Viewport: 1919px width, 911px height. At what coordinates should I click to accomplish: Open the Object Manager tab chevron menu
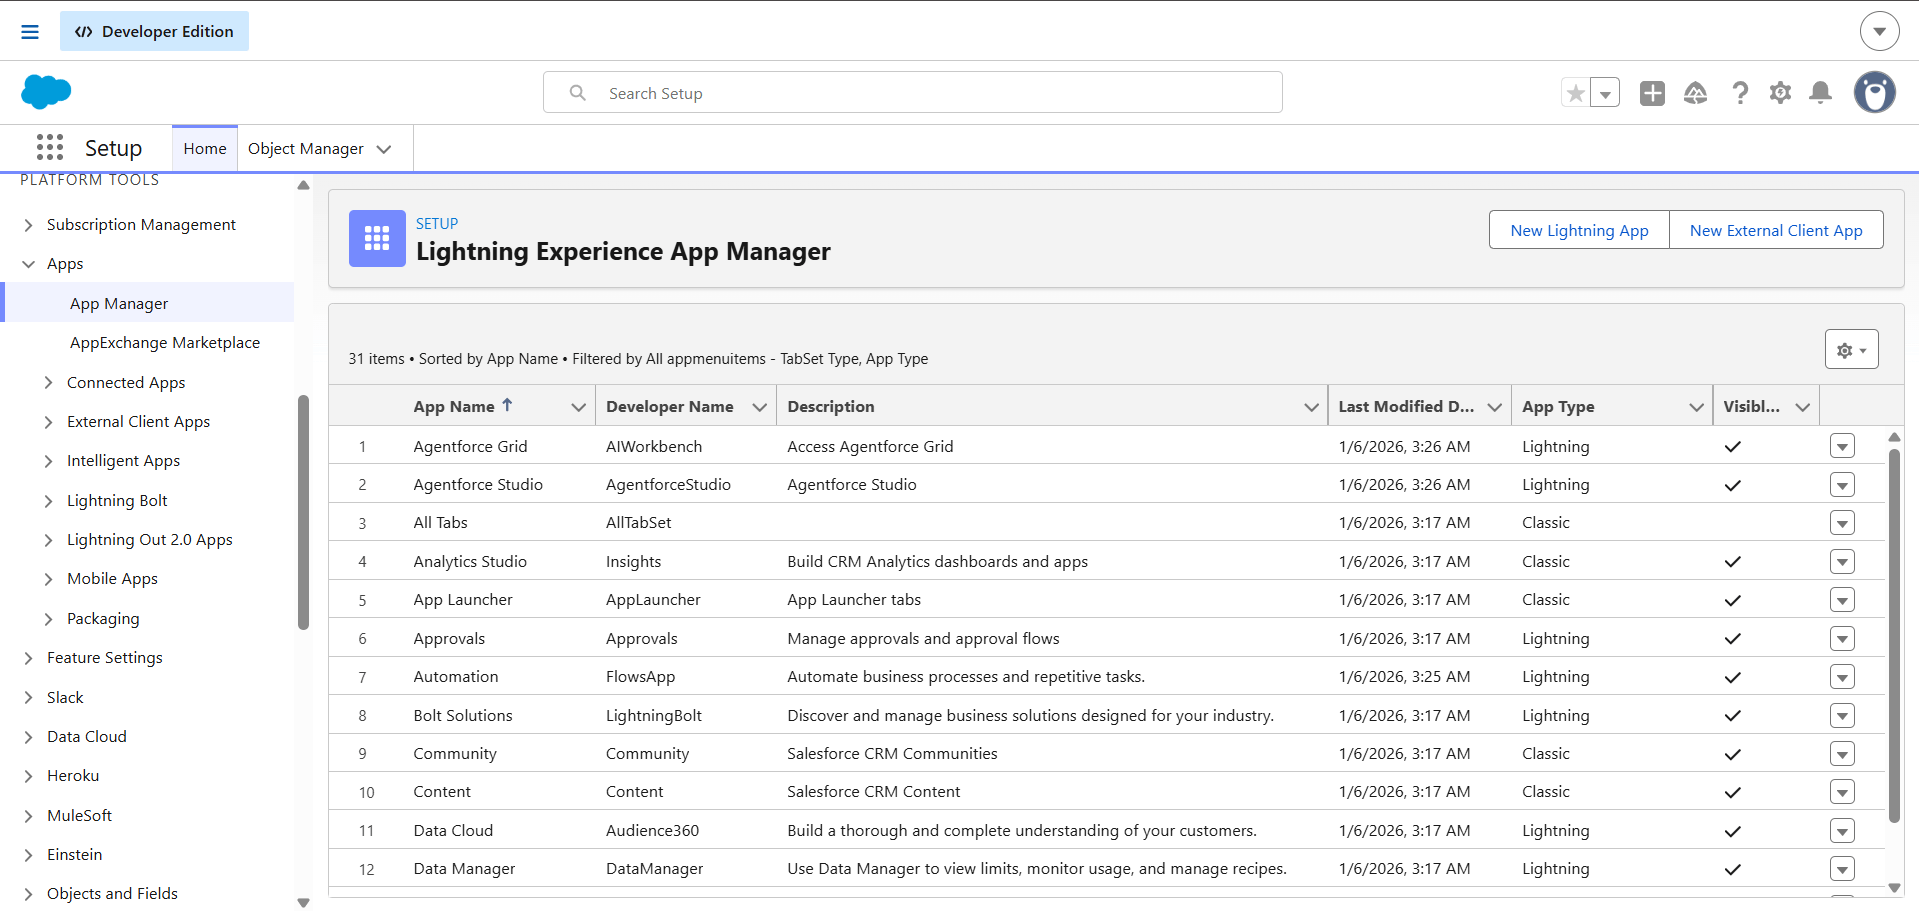[x=384, y=149]
